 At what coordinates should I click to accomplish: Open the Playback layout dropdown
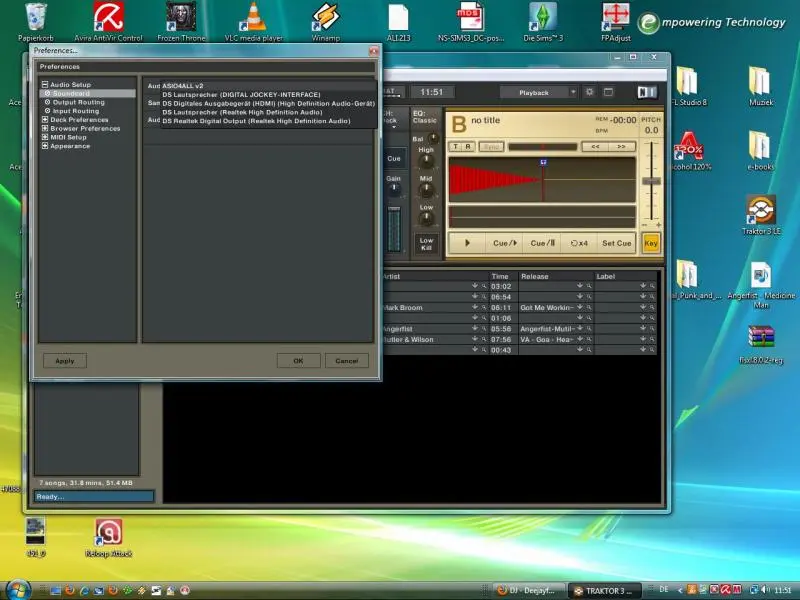[539, 92]
